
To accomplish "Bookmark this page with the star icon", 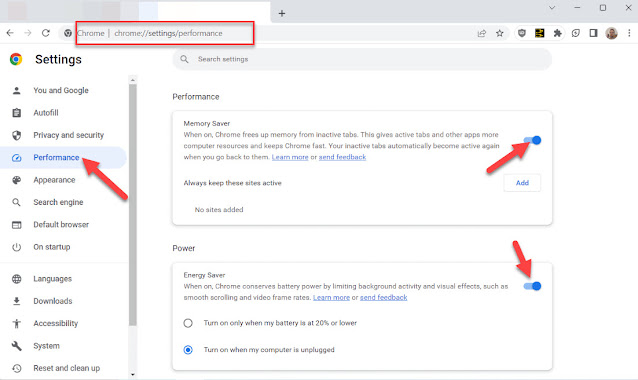I will (x=500, y=33).
